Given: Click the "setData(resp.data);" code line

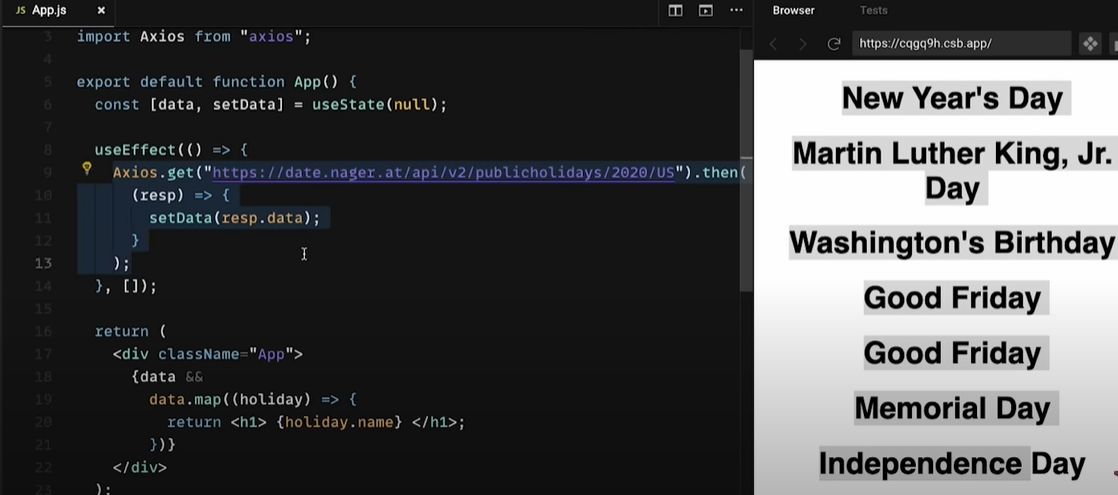Looking at the screenshot, I should pos(235,218).
